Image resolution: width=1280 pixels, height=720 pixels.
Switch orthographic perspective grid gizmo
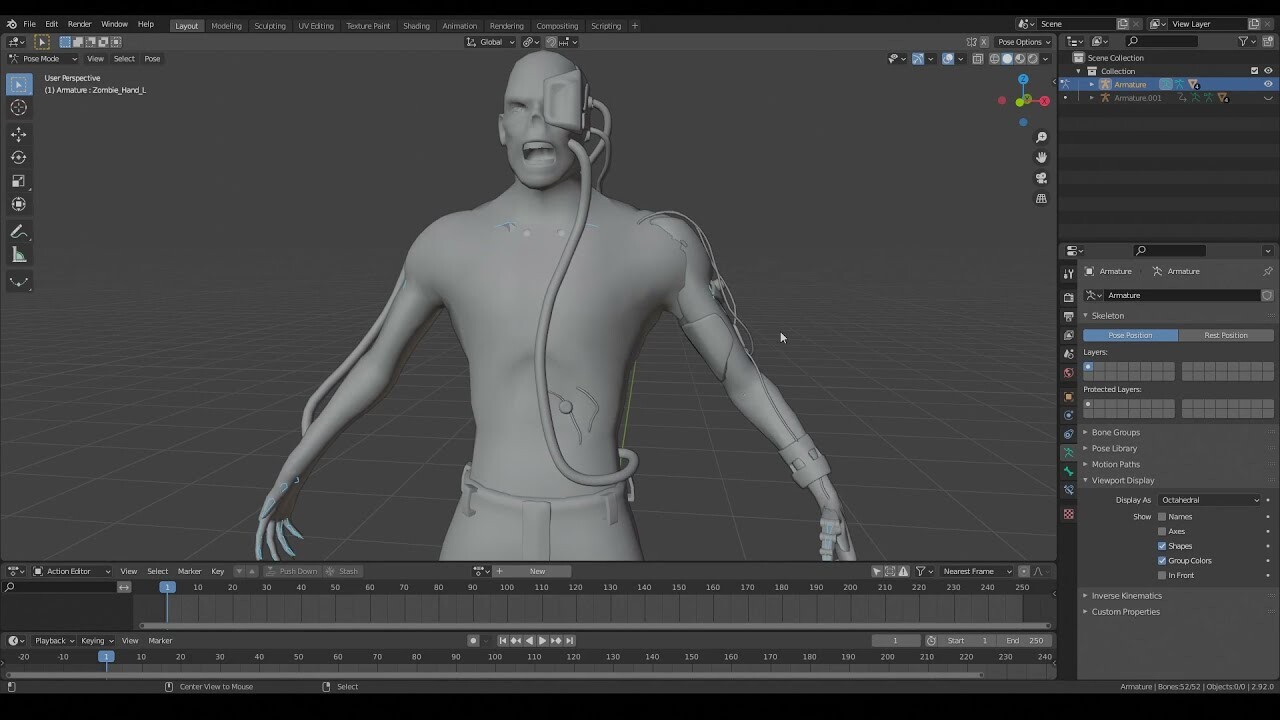click(1041, 198)
